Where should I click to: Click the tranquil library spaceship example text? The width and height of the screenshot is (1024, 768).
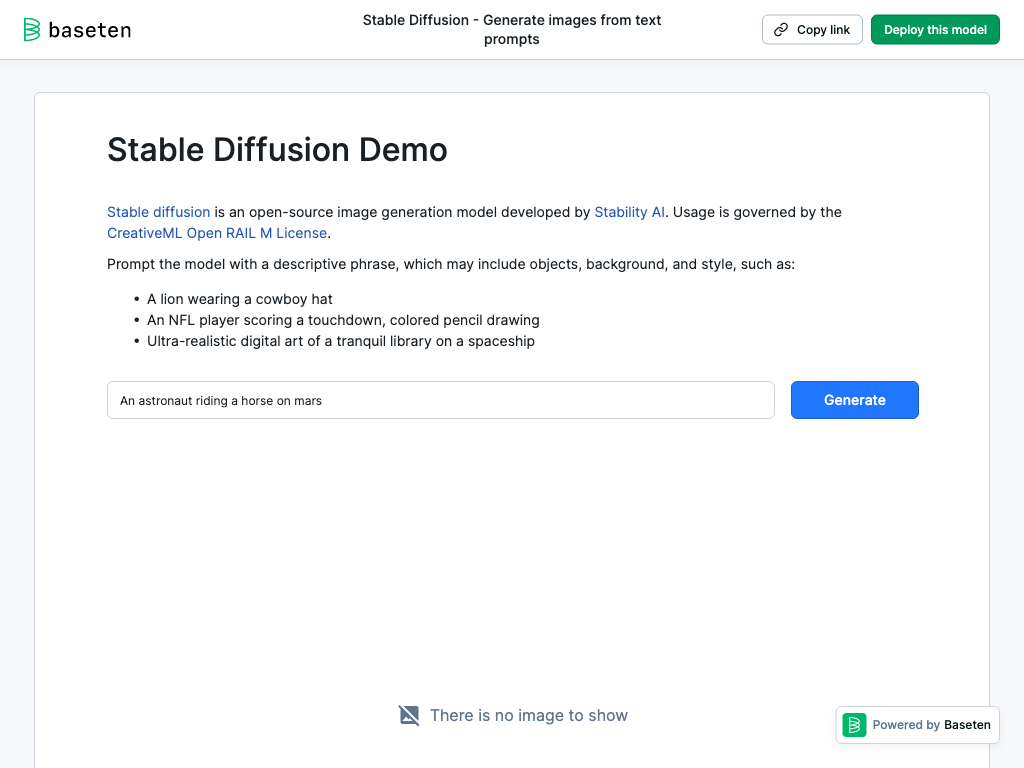(341, 341)
